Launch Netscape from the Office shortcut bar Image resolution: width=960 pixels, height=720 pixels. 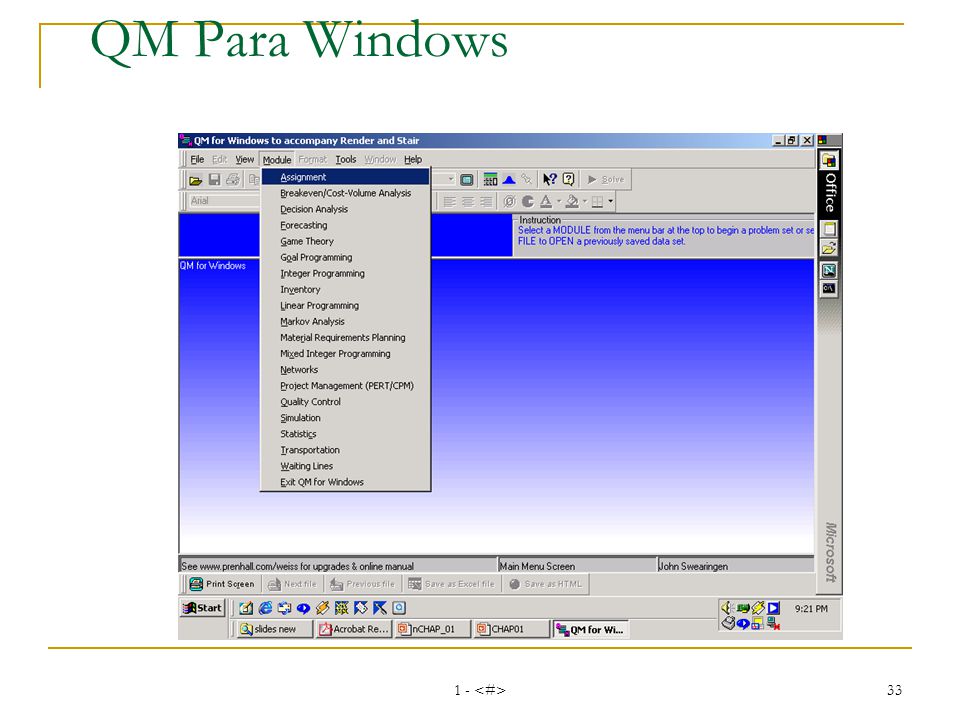tap(829, 270)
